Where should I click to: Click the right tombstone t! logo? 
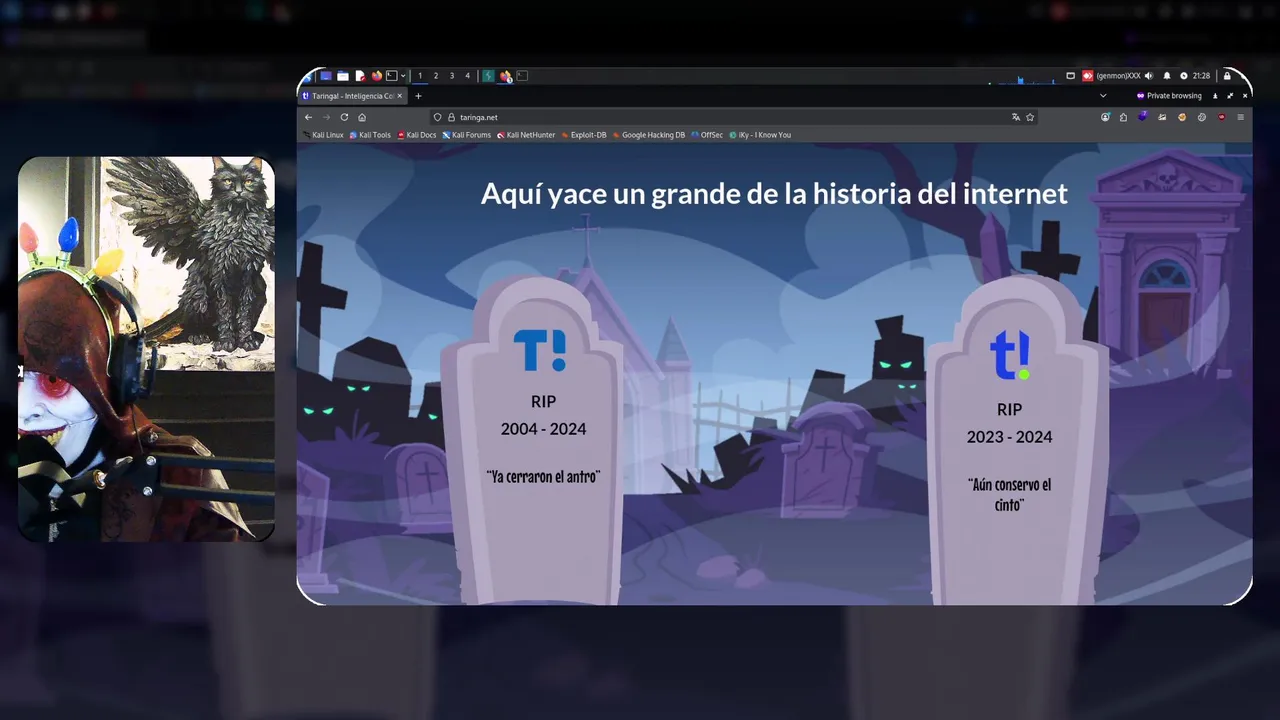tap(1010, 355)
